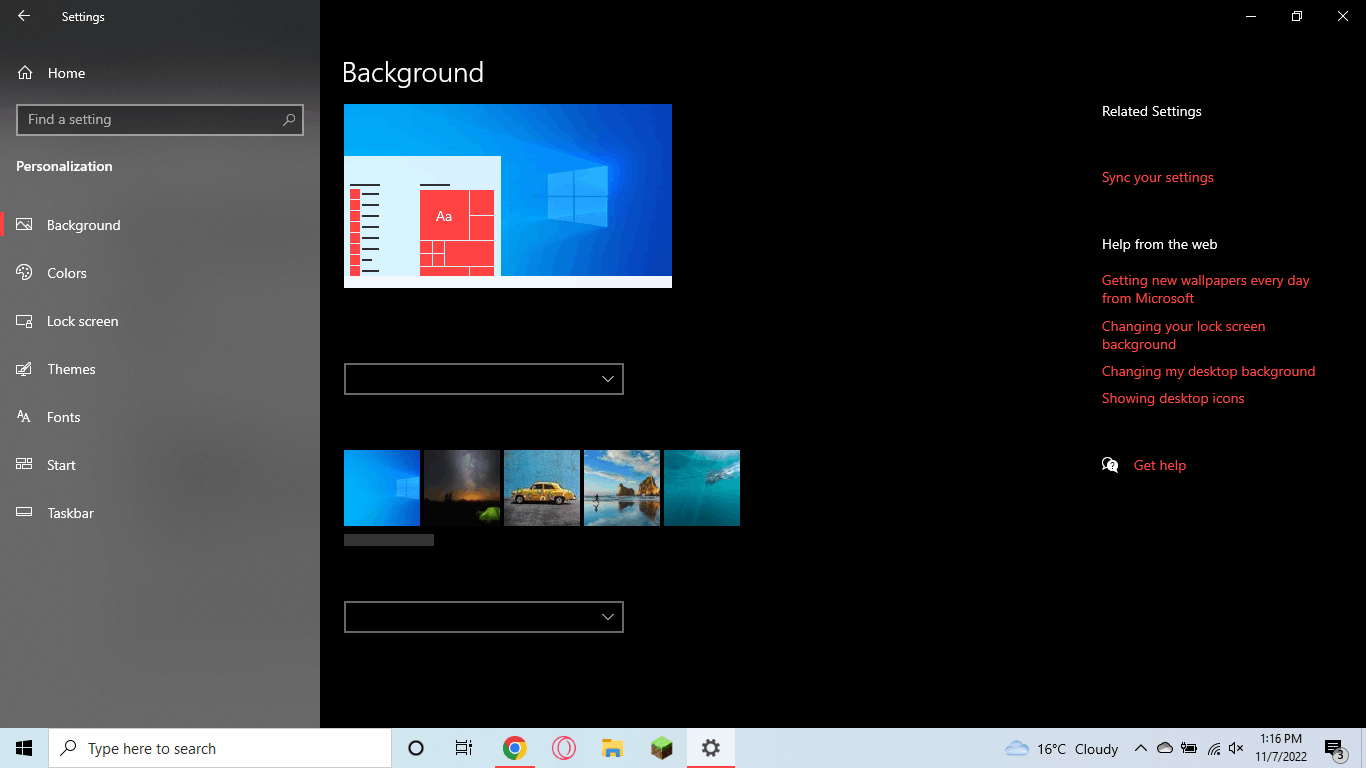Click into the Find a setting field

point(160,119)
